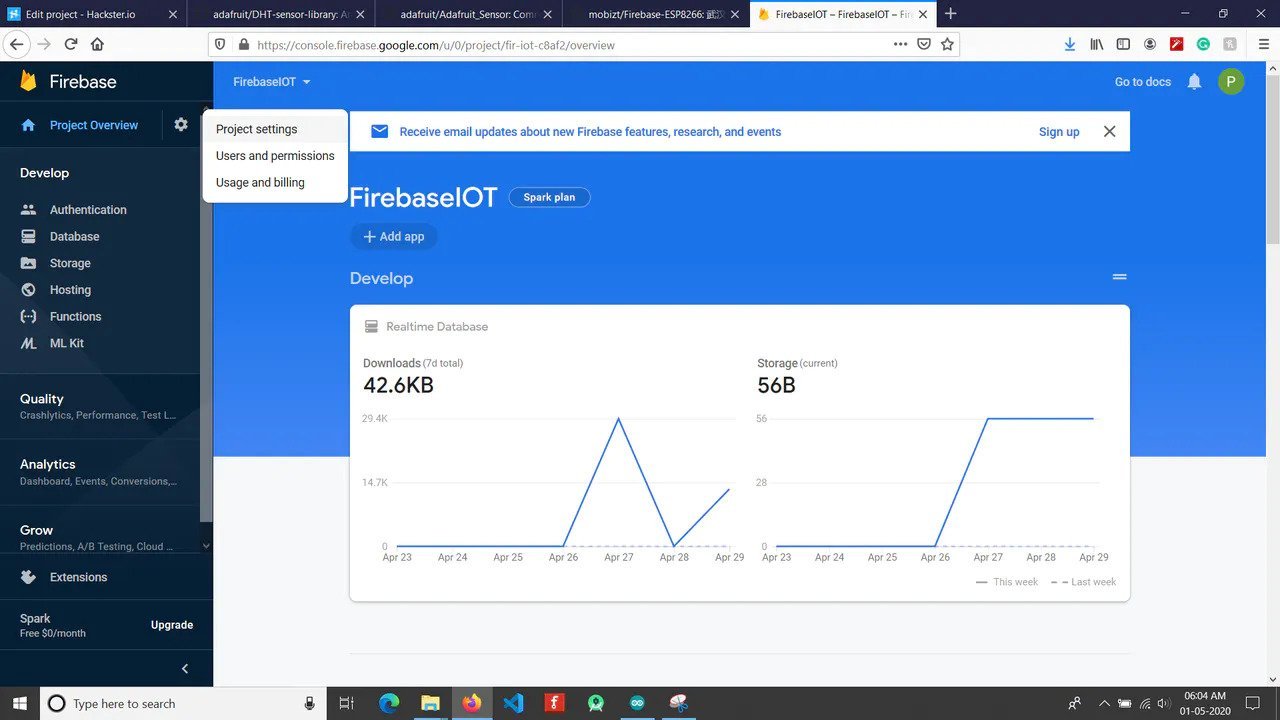The width and height of the screenshot is (1280, 720).
Task: Dismiss the email updates banner
Action: pyautogui.click(x=1109, y=131)
